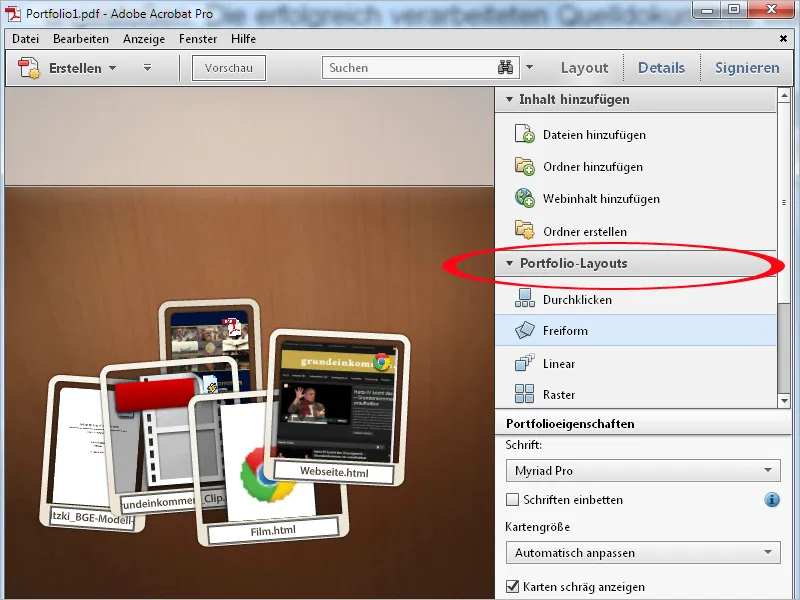800x600 pixels.
Task: Click the Erstellen PDF icon
Action: coord(29,68)
